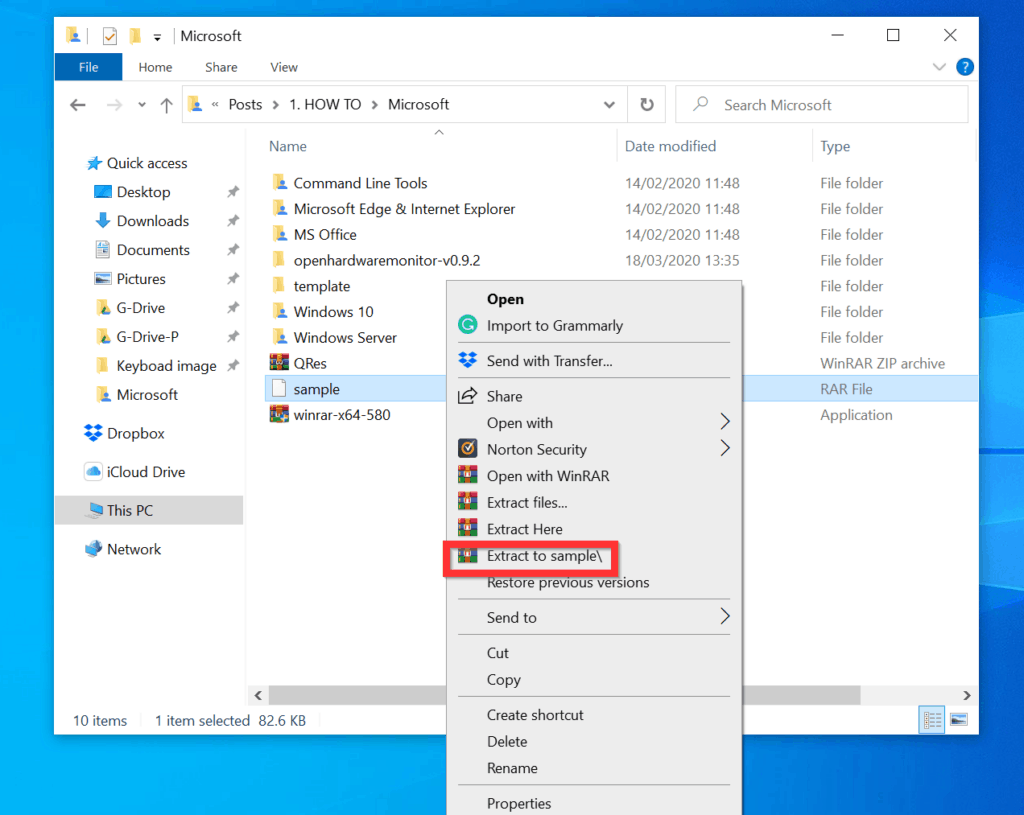The width and height of the screenshot is (1024, 815).
Task: Go up one folder with Up arrow
Action: 166,105
